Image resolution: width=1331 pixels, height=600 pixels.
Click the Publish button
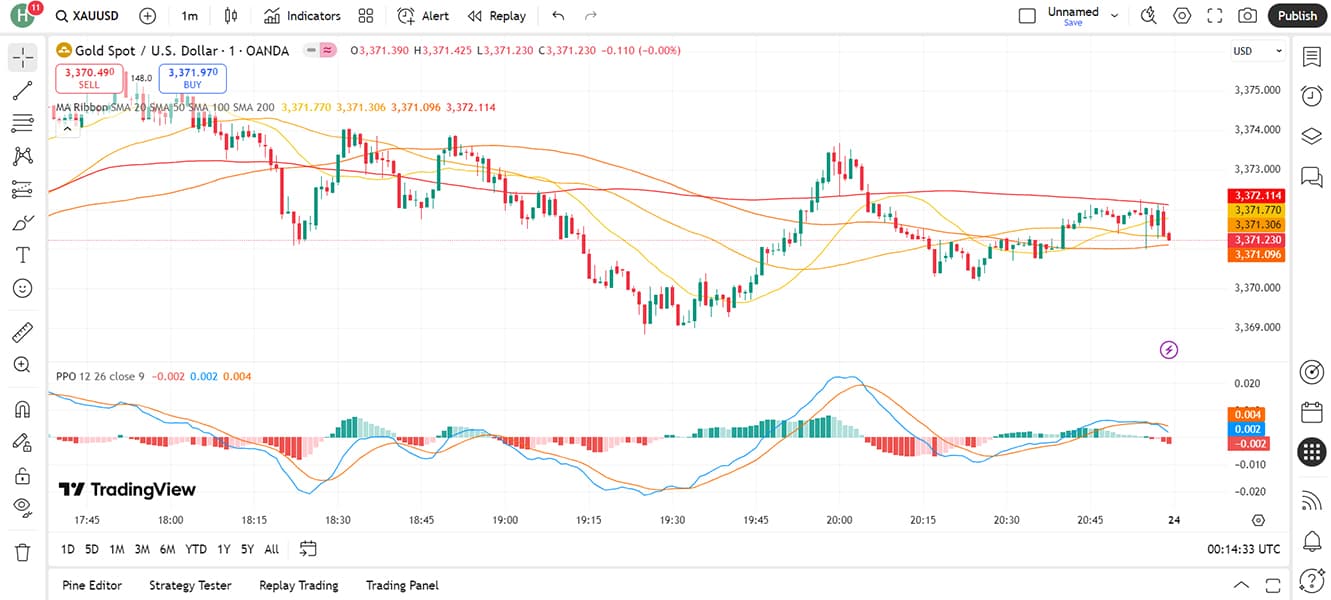click(1297, 16)
